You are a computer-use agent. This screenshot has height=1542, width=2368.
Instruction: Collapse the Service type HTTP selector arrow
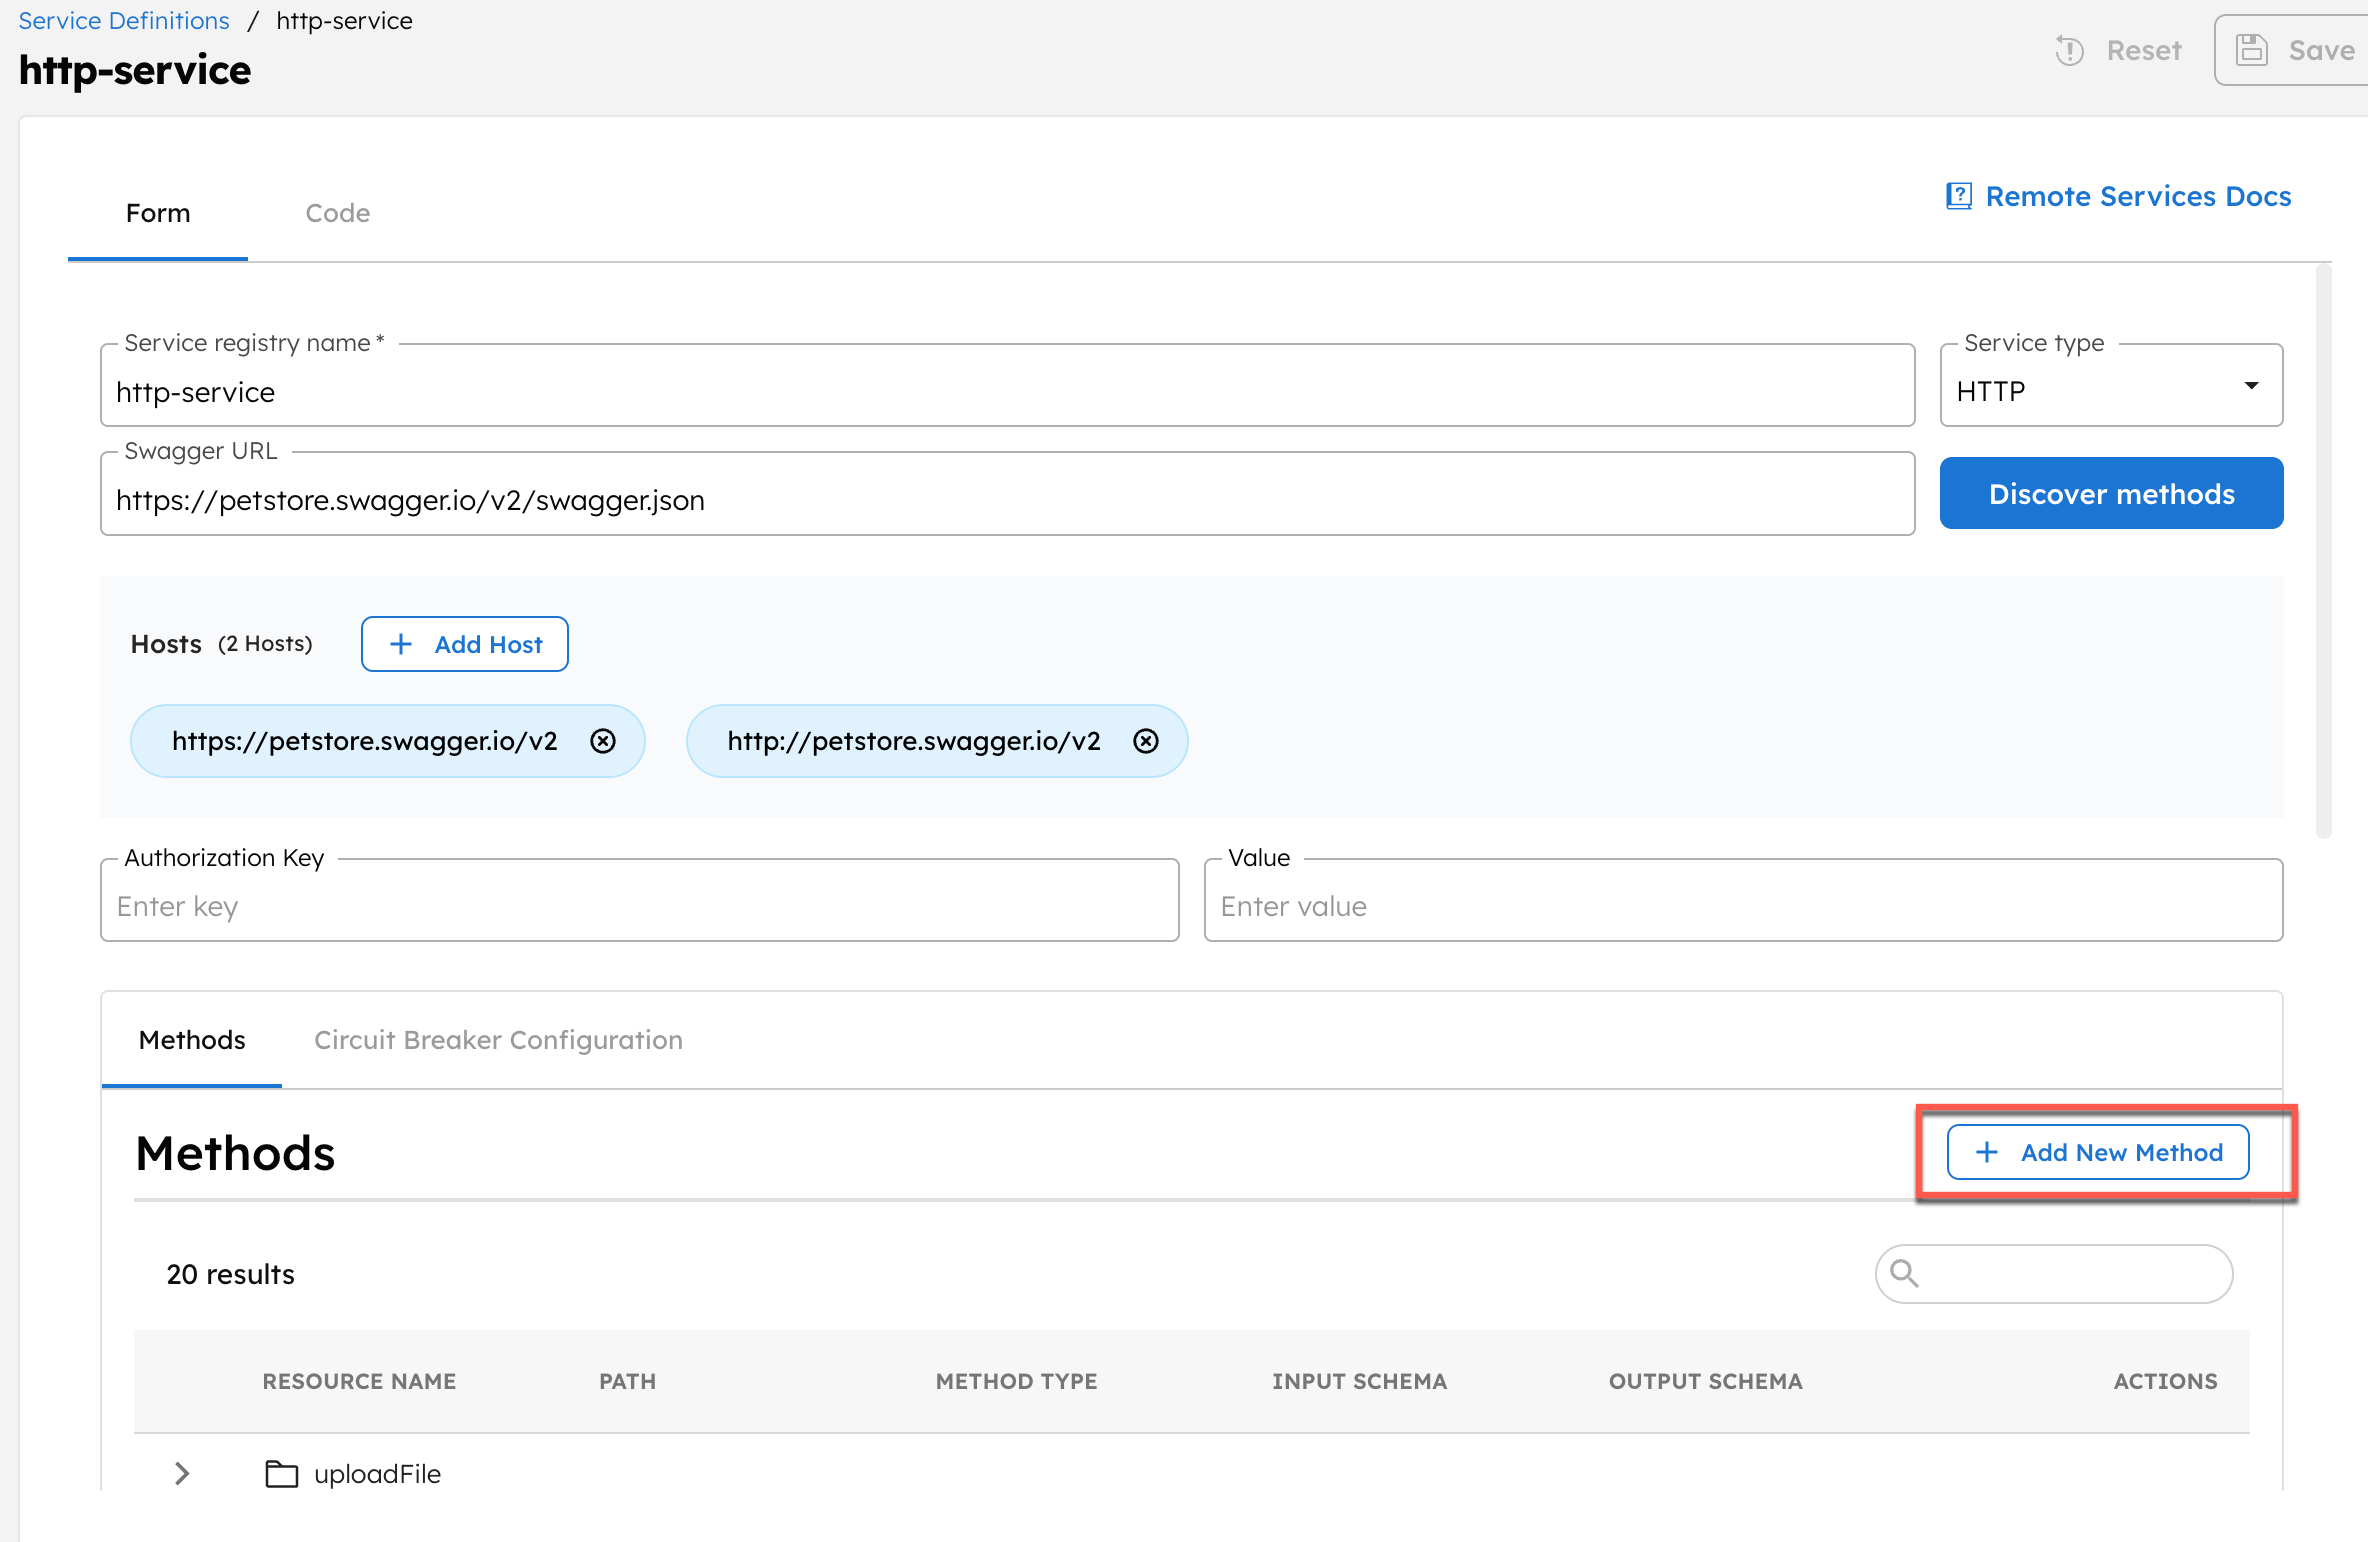pyautogui.click(x=2251, y=385)
